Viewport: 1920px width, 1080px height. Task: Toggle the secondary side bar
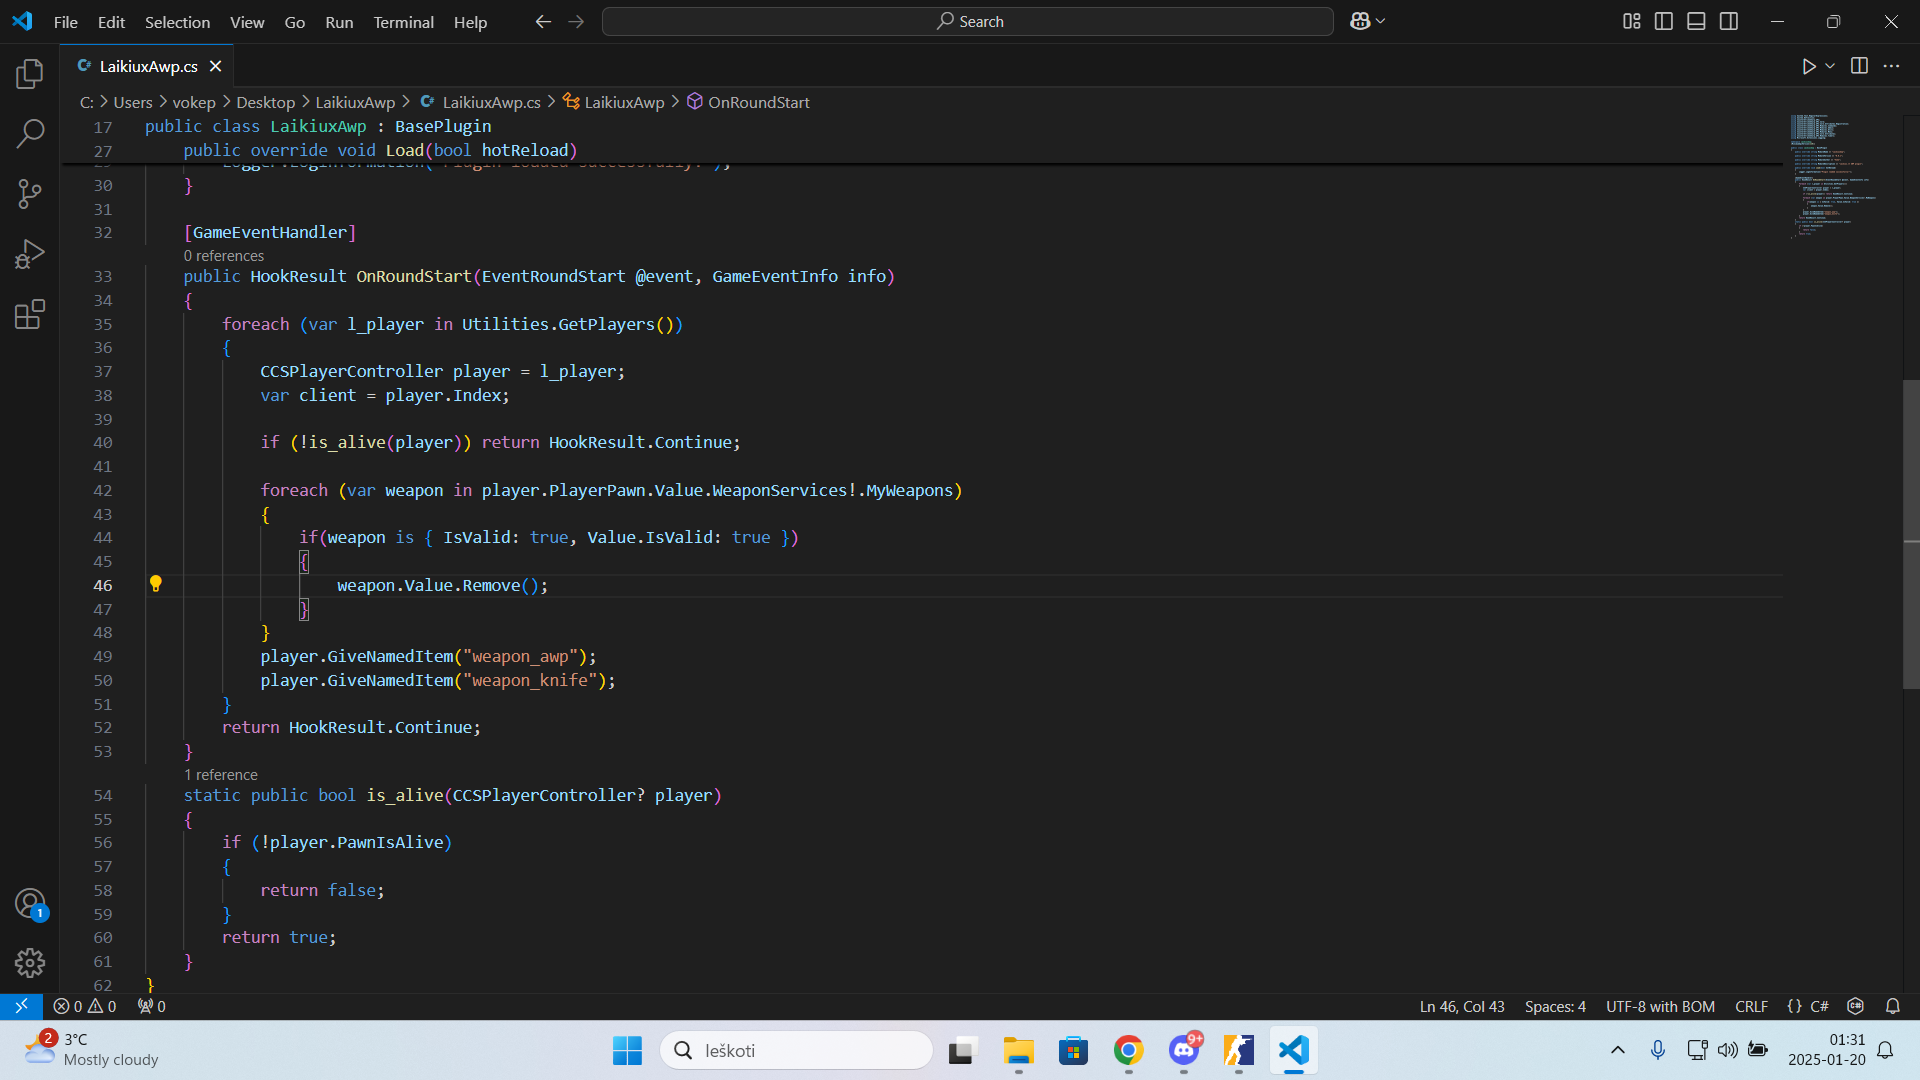coord(1729,21)
